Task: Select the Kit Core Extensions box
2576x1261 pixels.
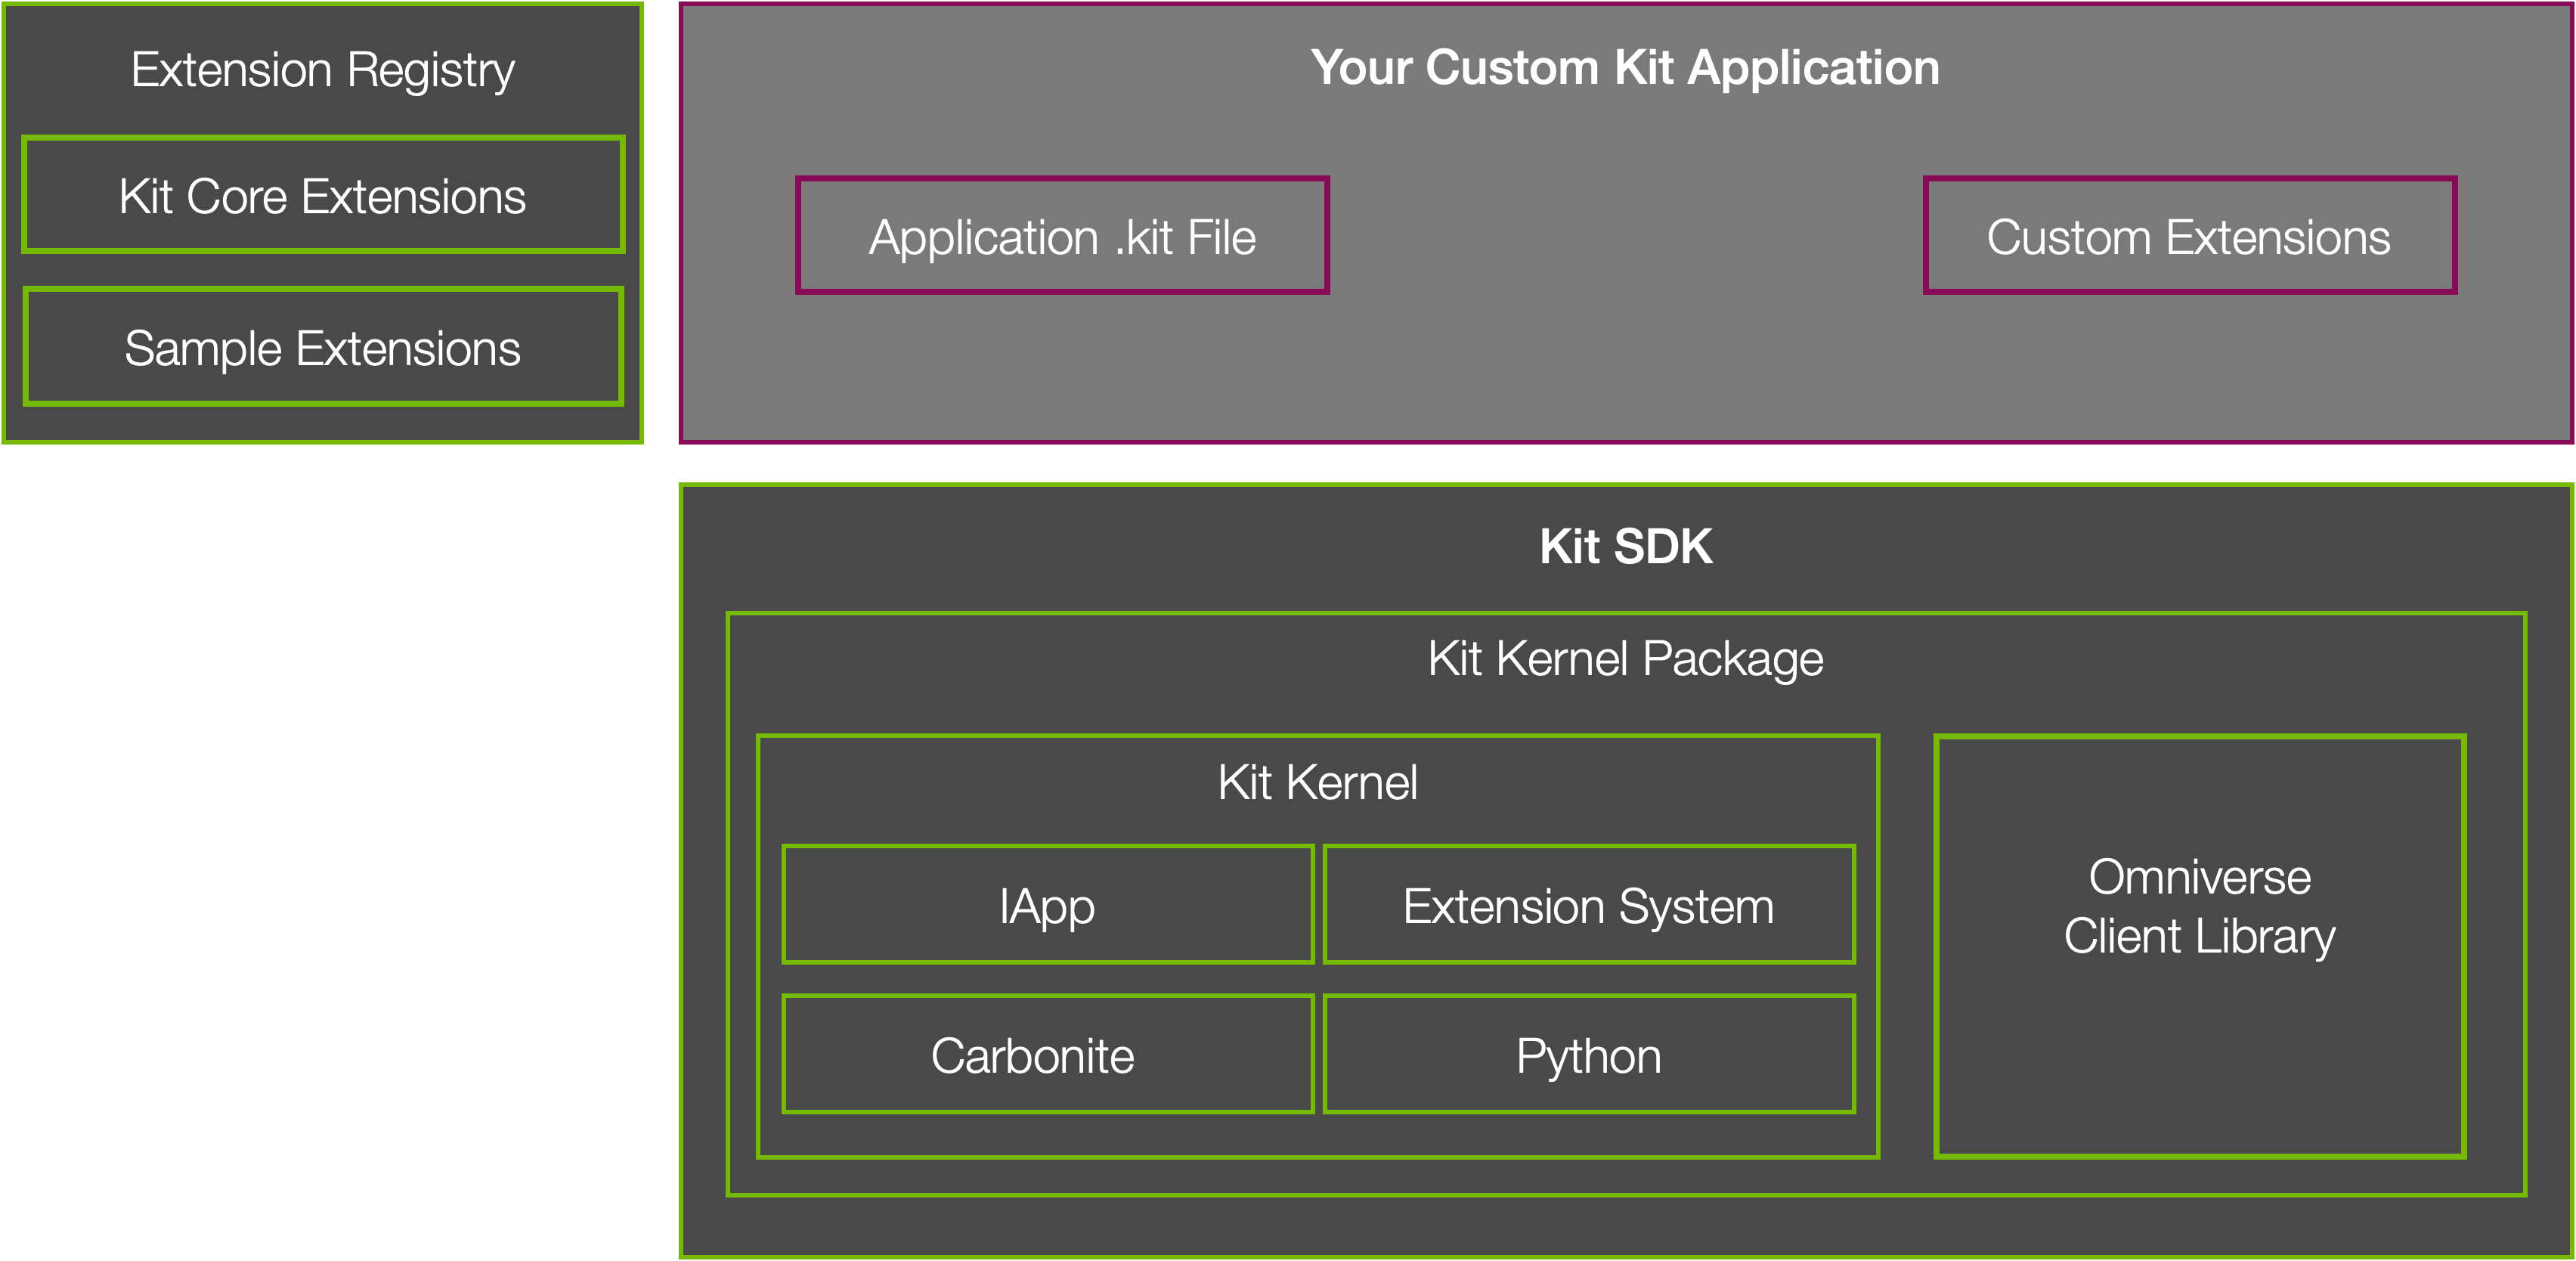Action: click(322, 196)
